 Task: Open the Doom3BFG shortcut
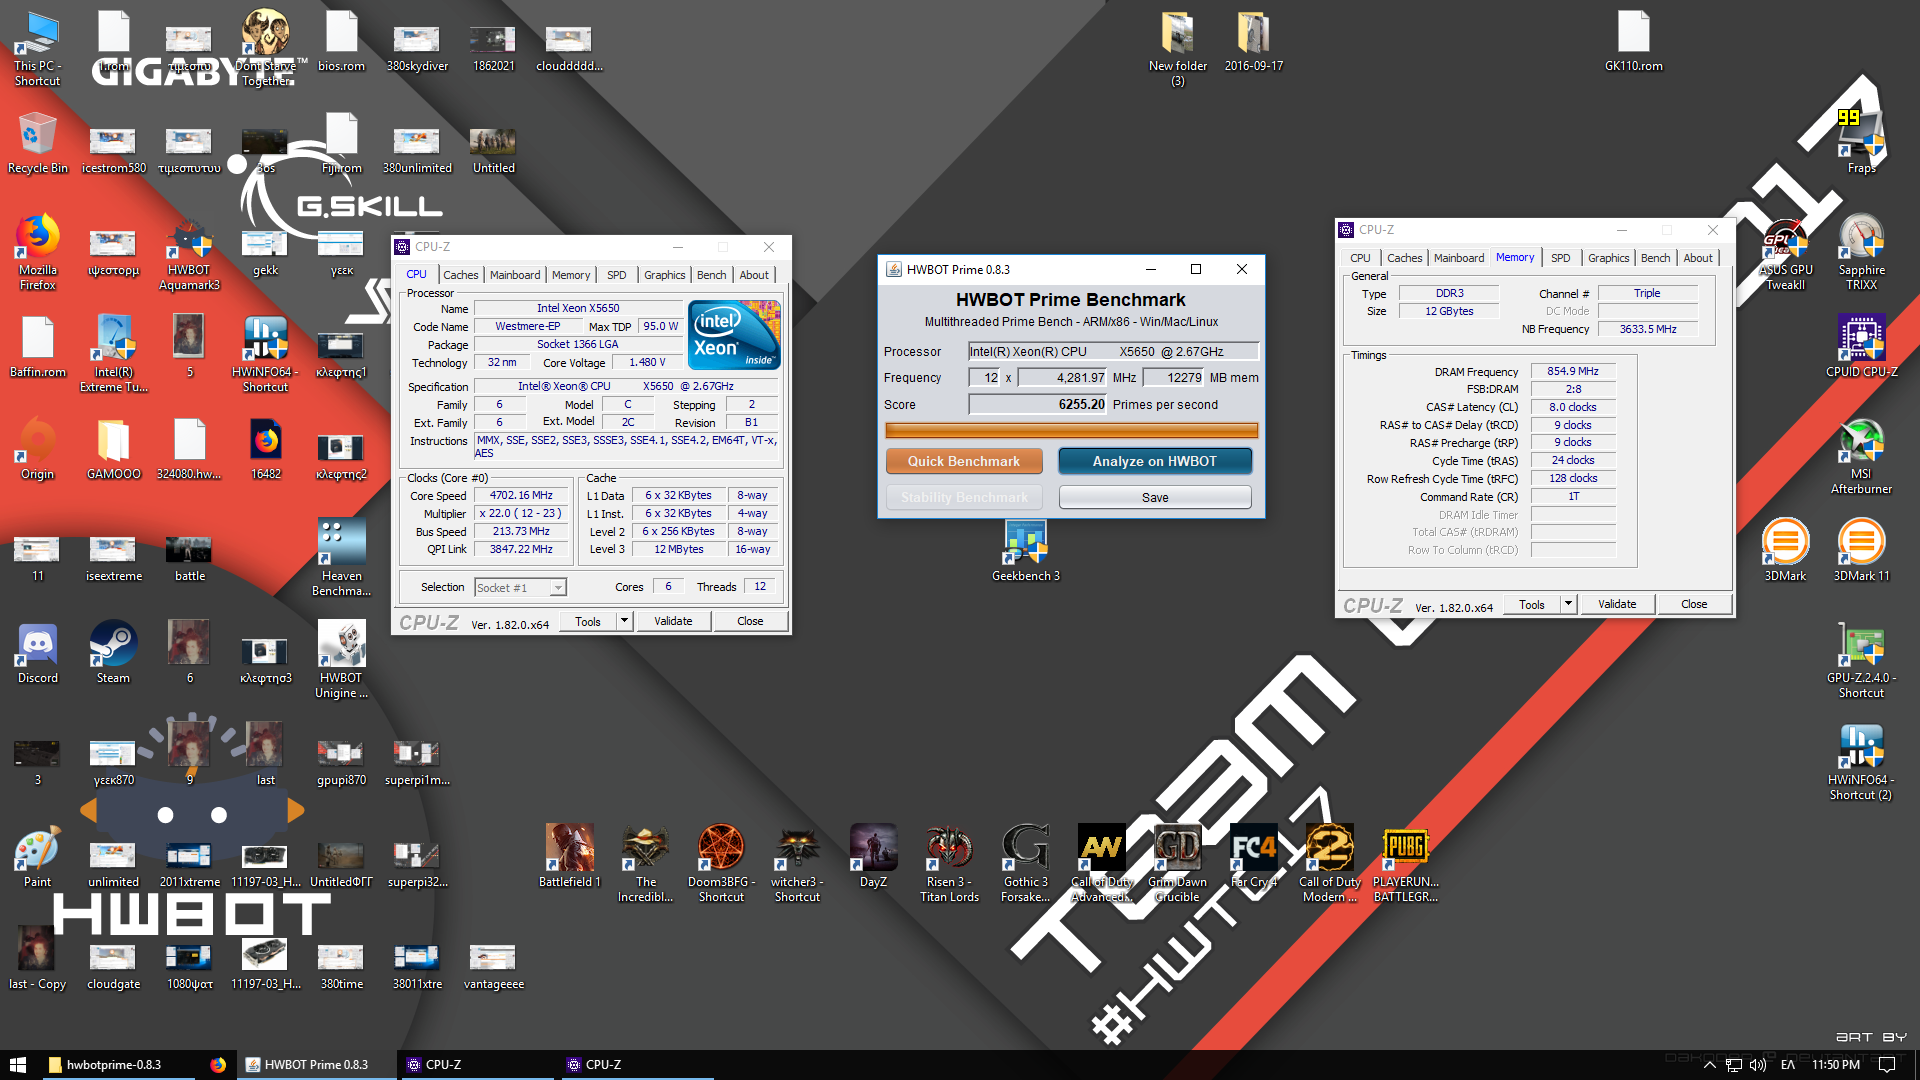point(721,862)
